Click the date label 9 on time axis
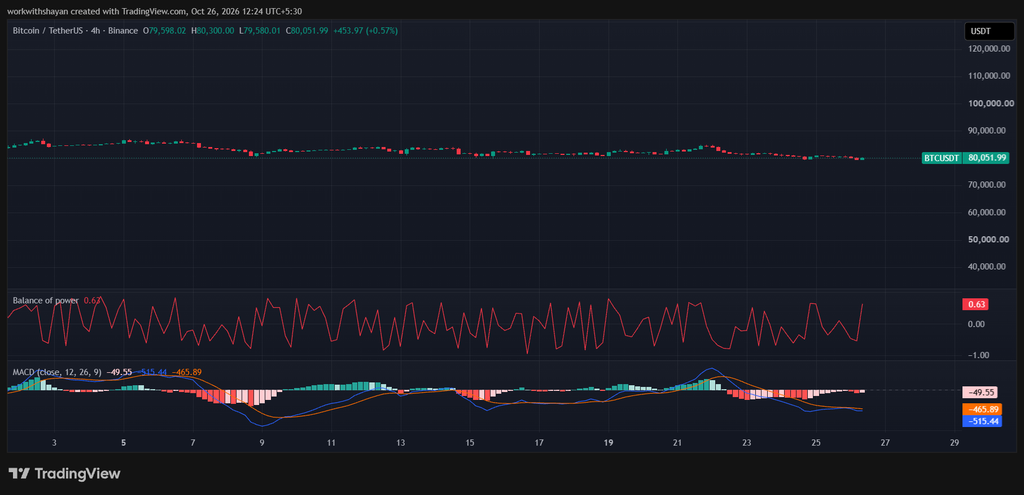 tap(262, 443)
